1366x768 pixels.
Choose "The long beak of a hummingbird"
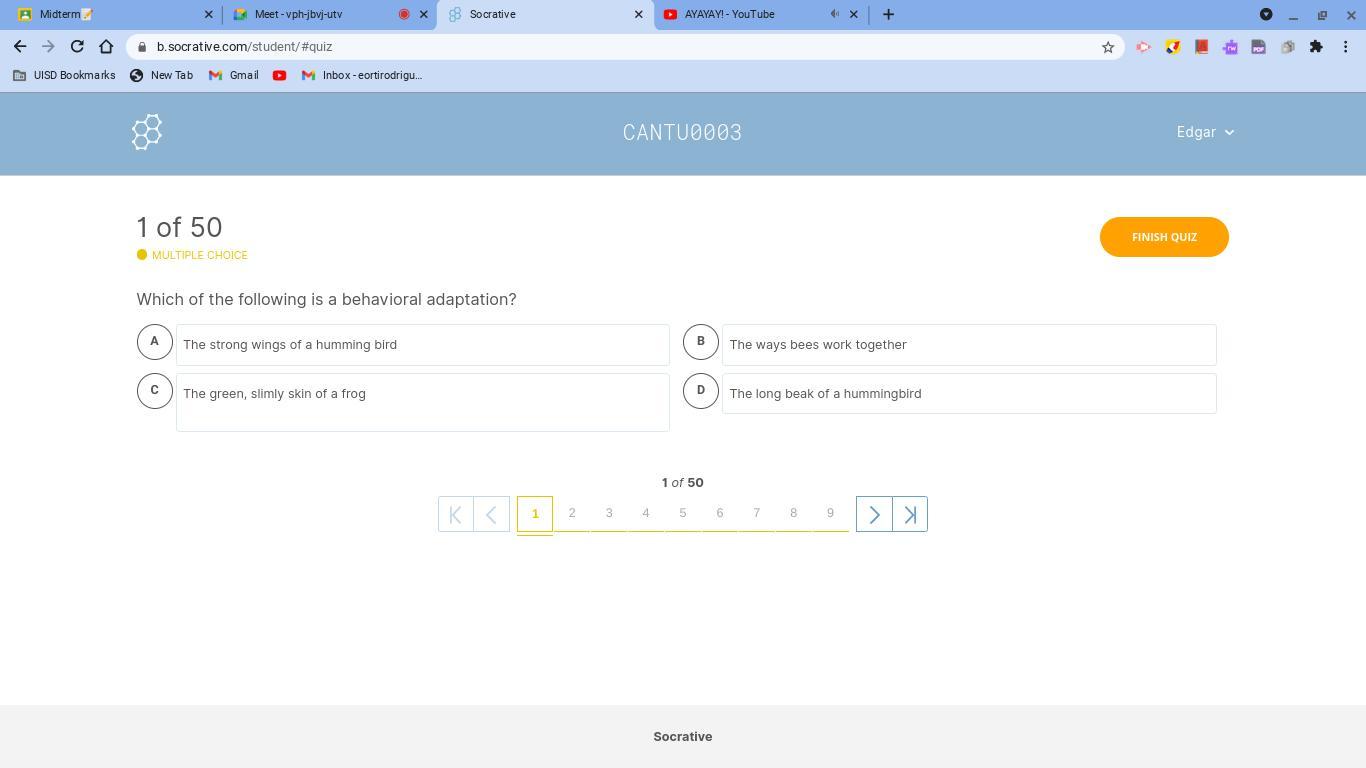(969, 394)
